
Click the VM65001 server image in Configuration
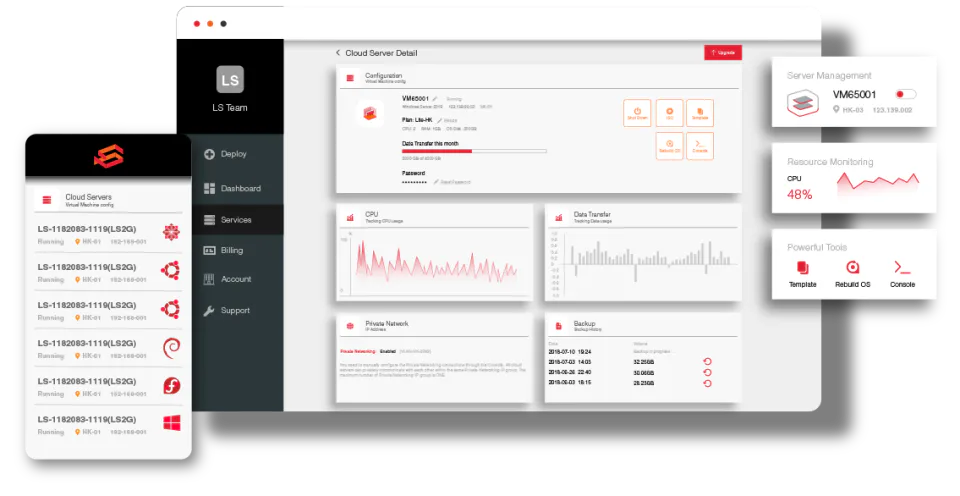(x=370, y=113)
